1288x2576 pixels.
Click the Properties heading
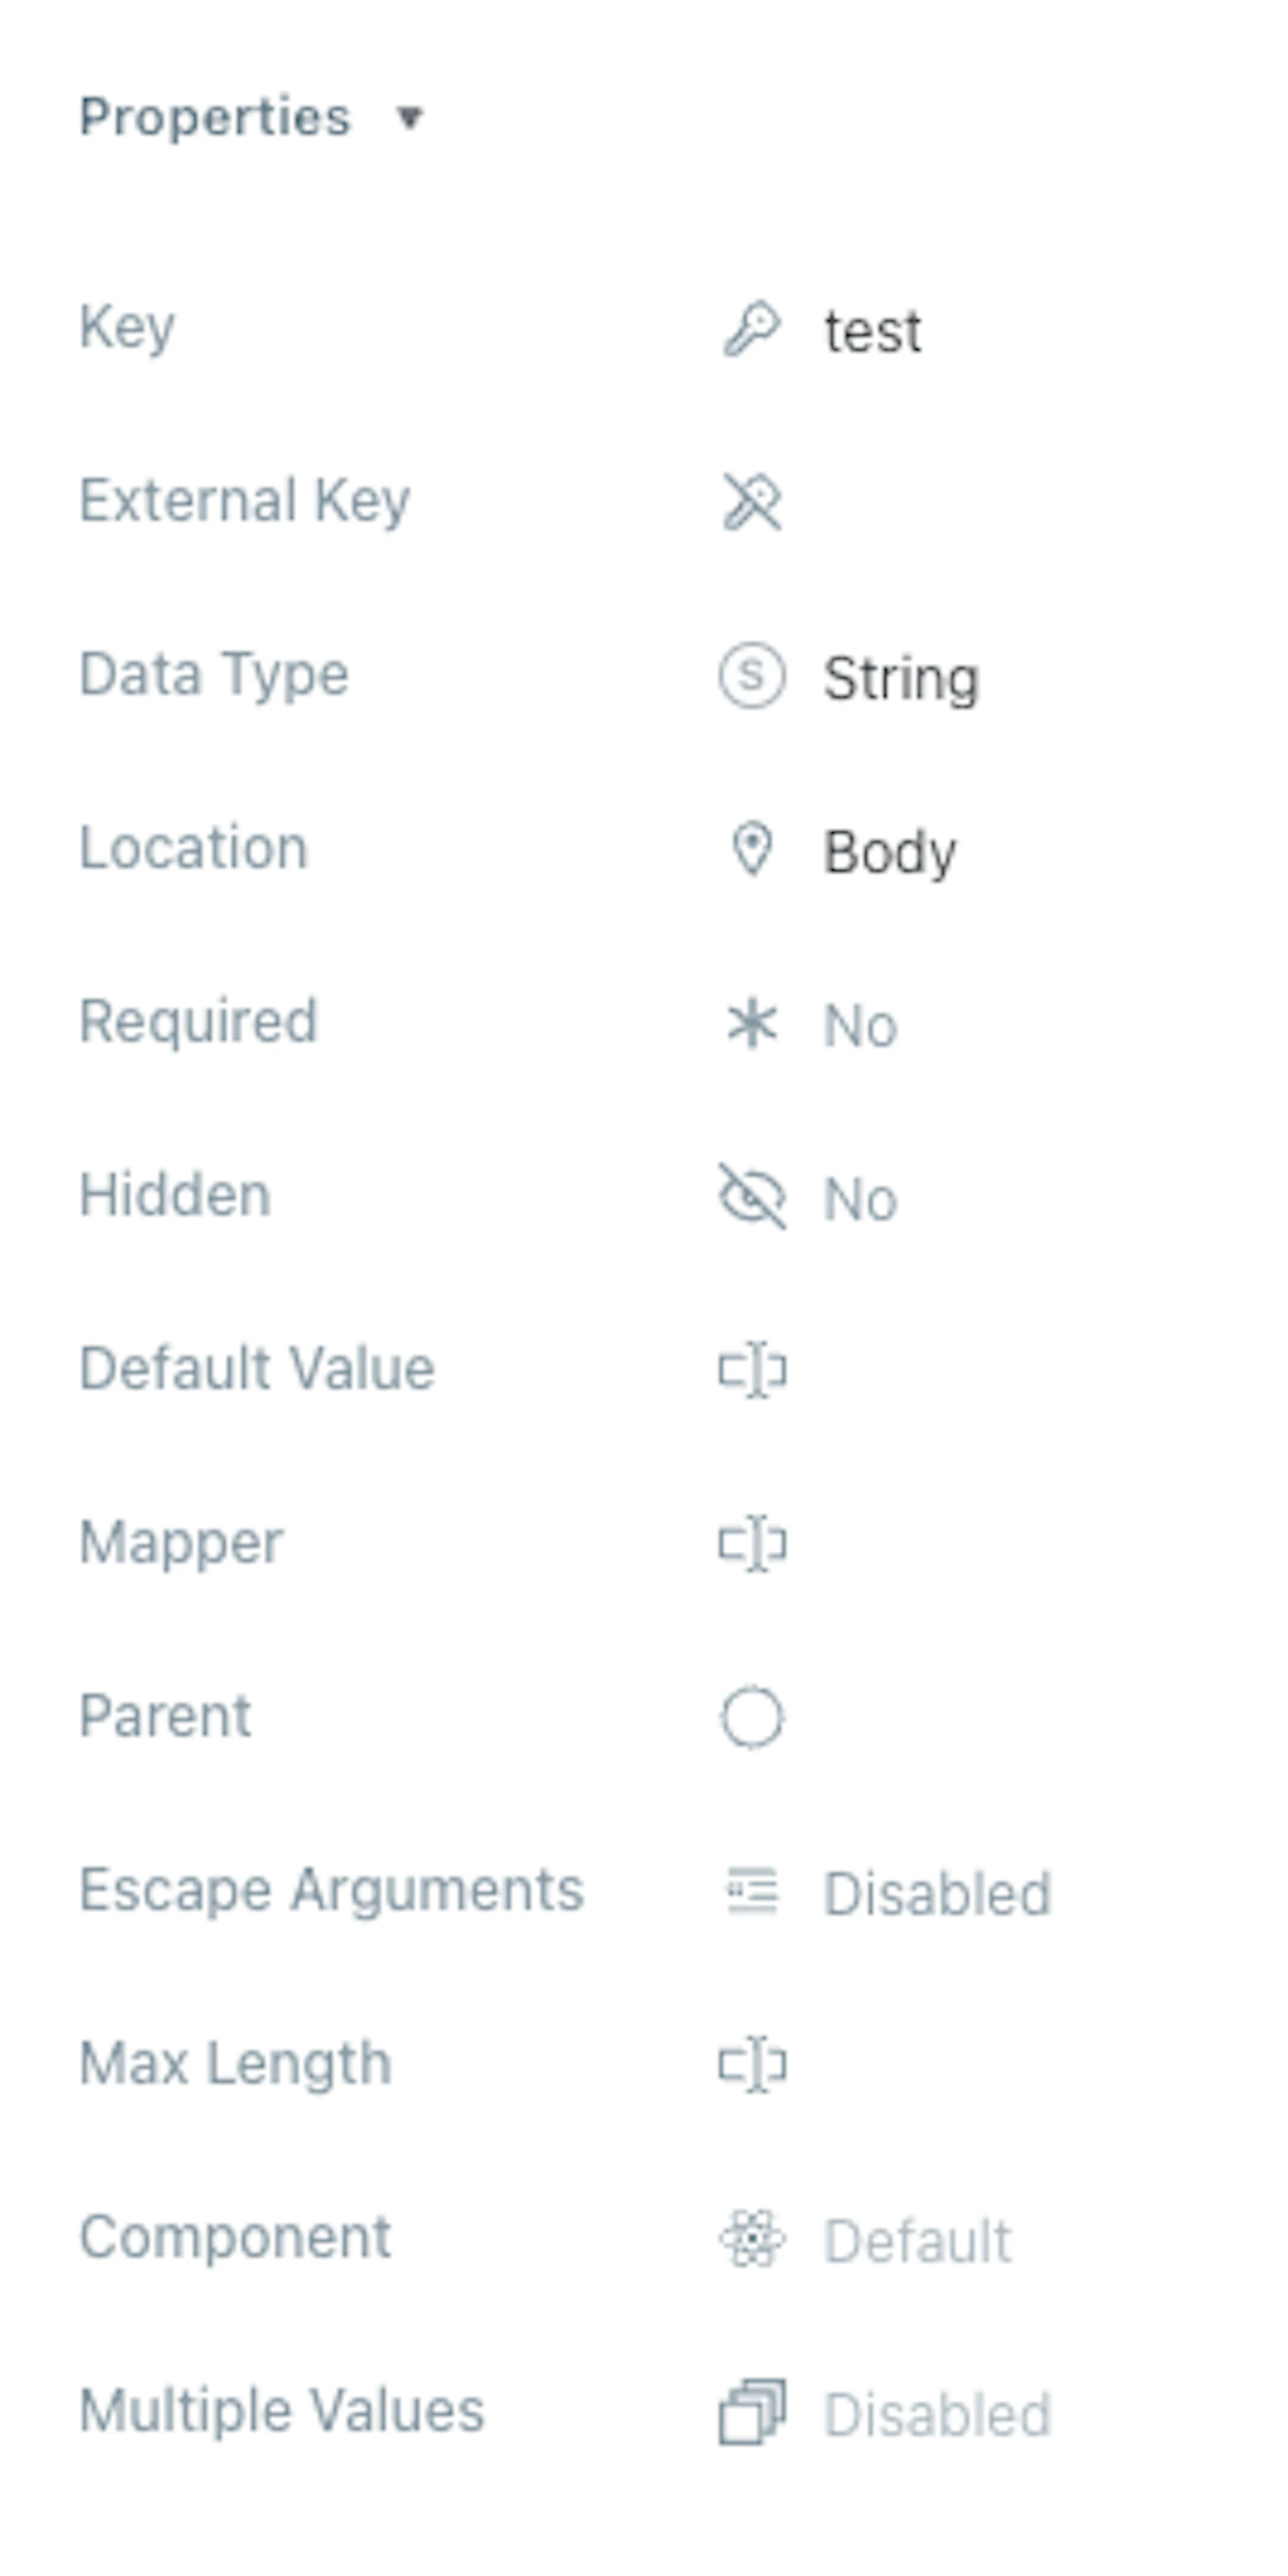215,117
